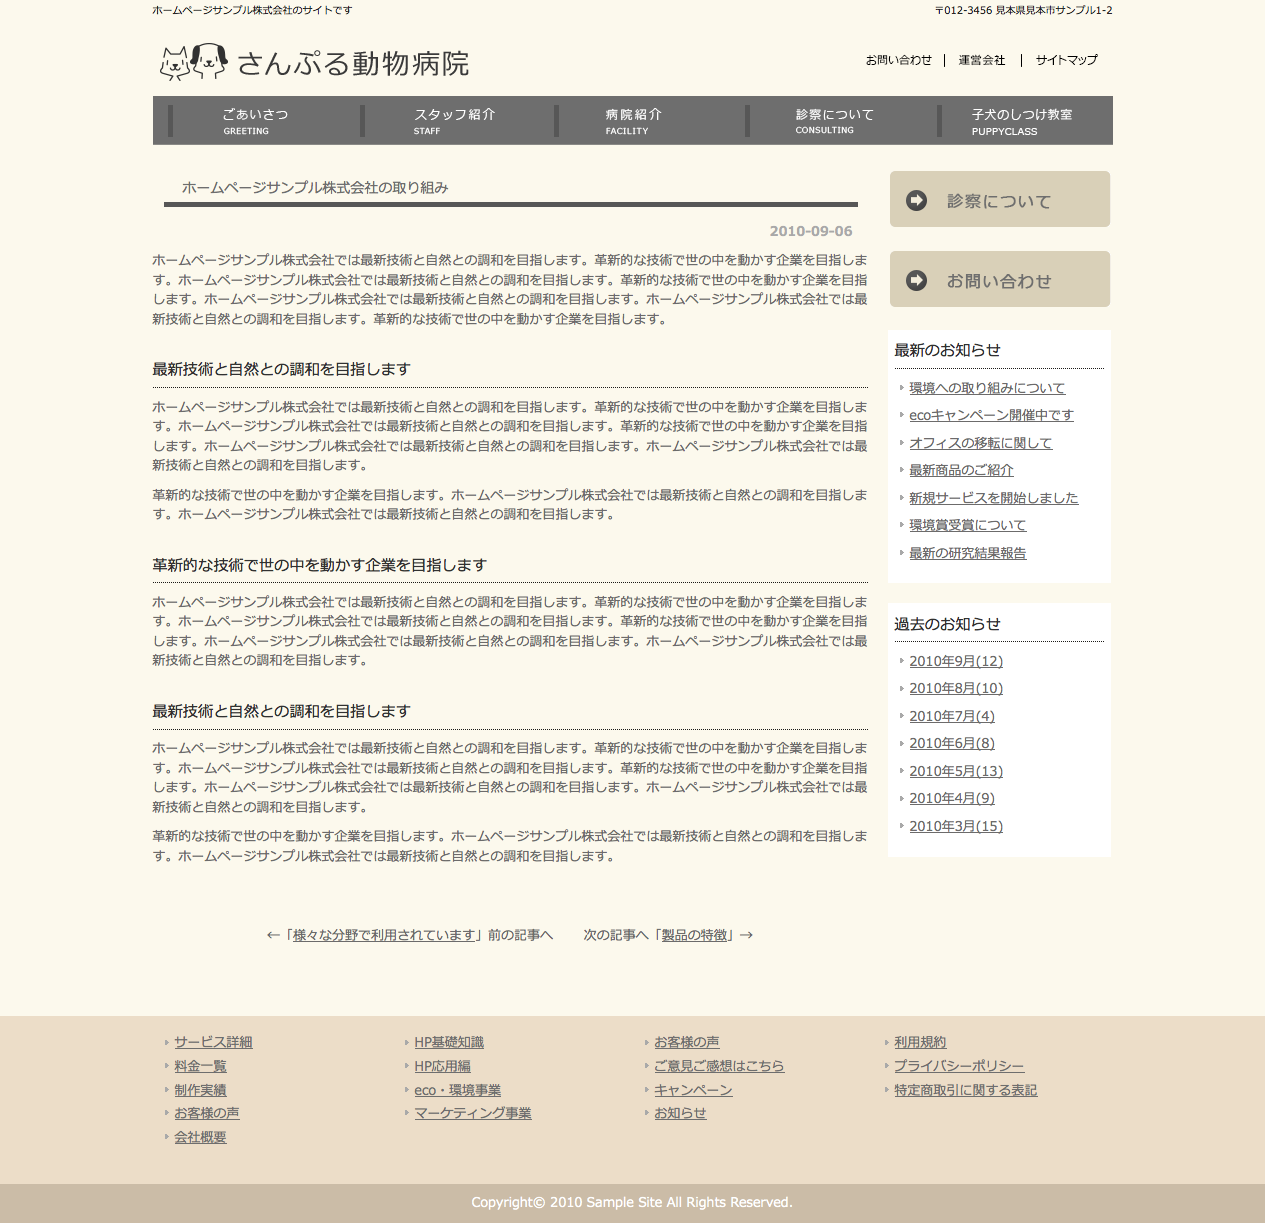Click the Copyright 2010 Sample Site text

tap(632, 1202)
